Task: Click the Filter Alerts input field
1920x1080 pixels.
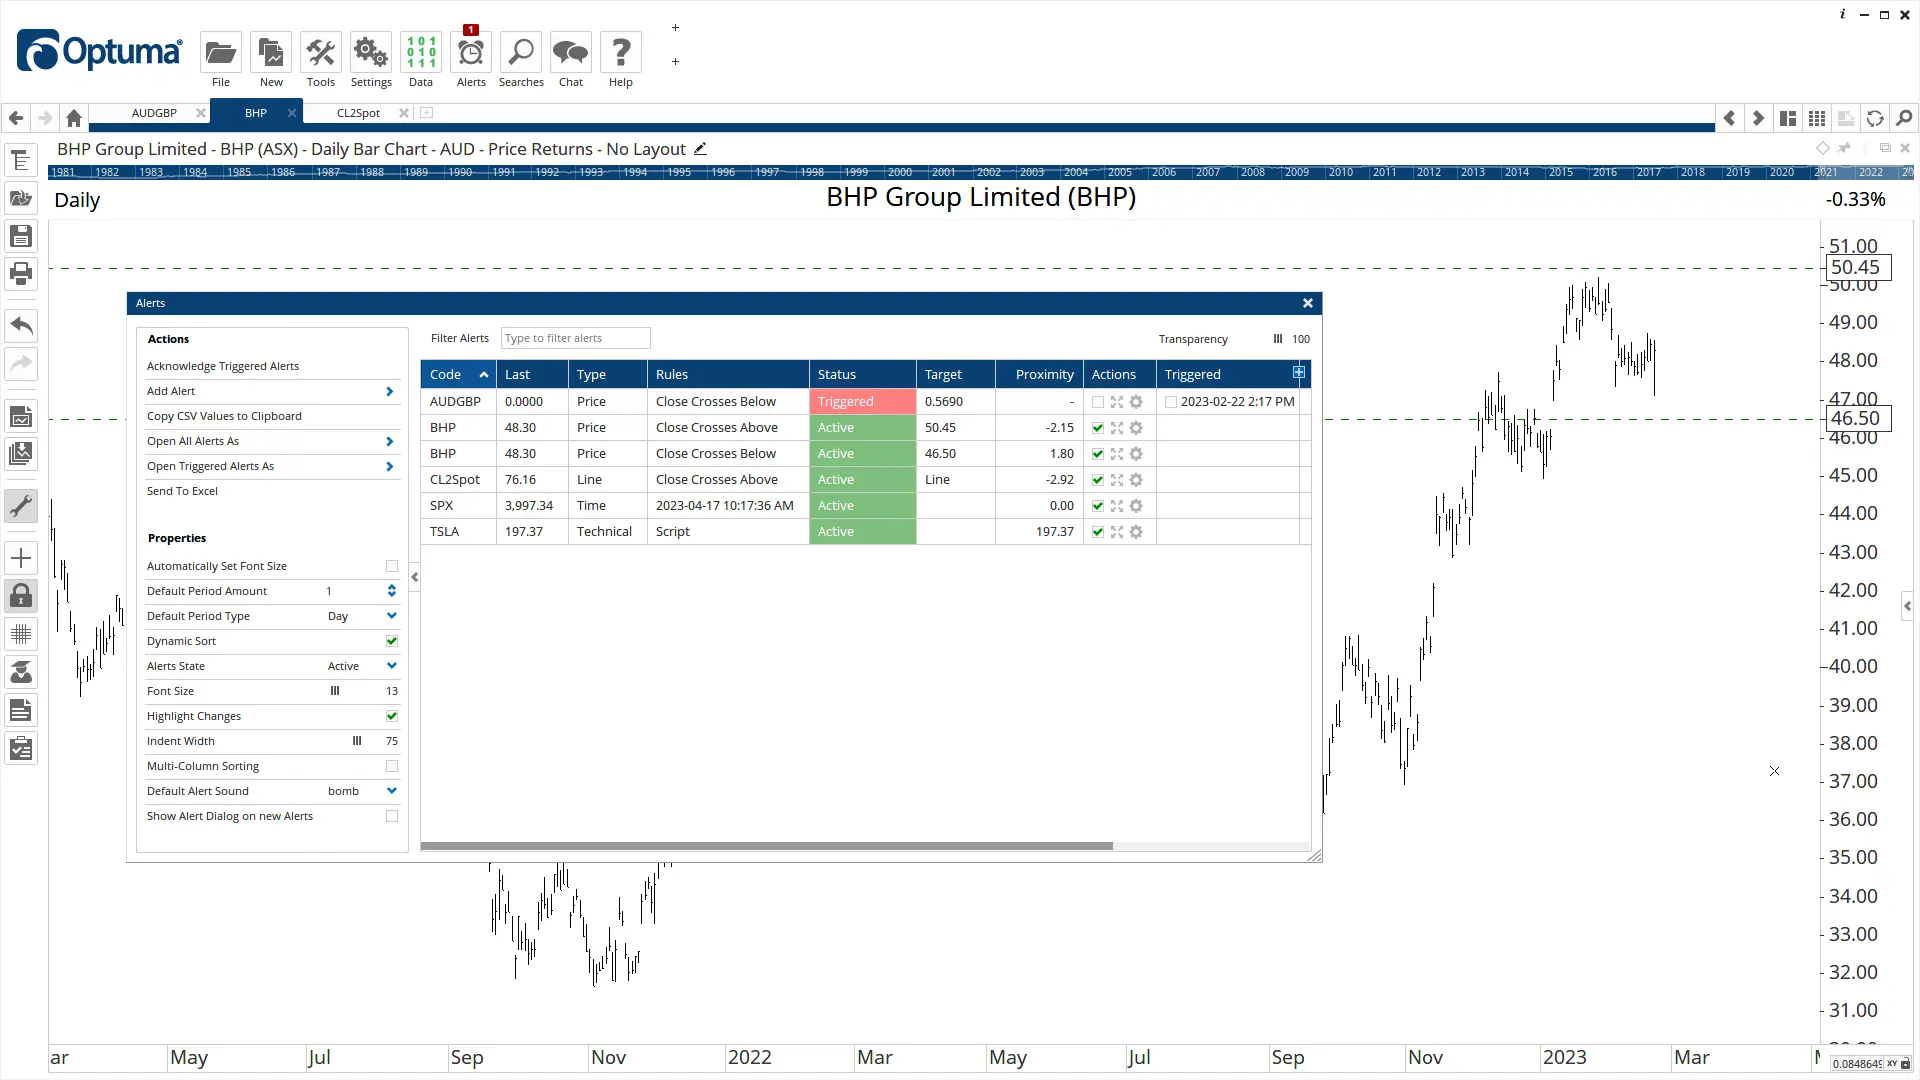Action: coord(575,338)
